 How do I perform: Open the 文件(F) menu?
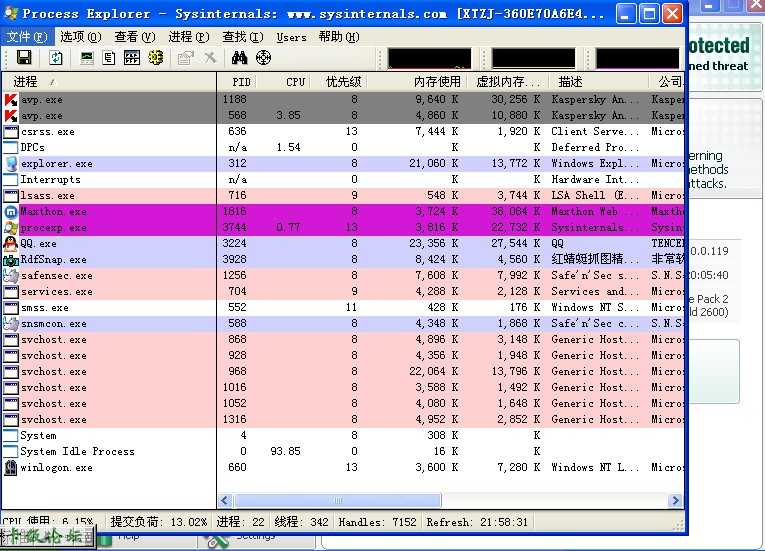pyautogui.click(x=27, y=37)
